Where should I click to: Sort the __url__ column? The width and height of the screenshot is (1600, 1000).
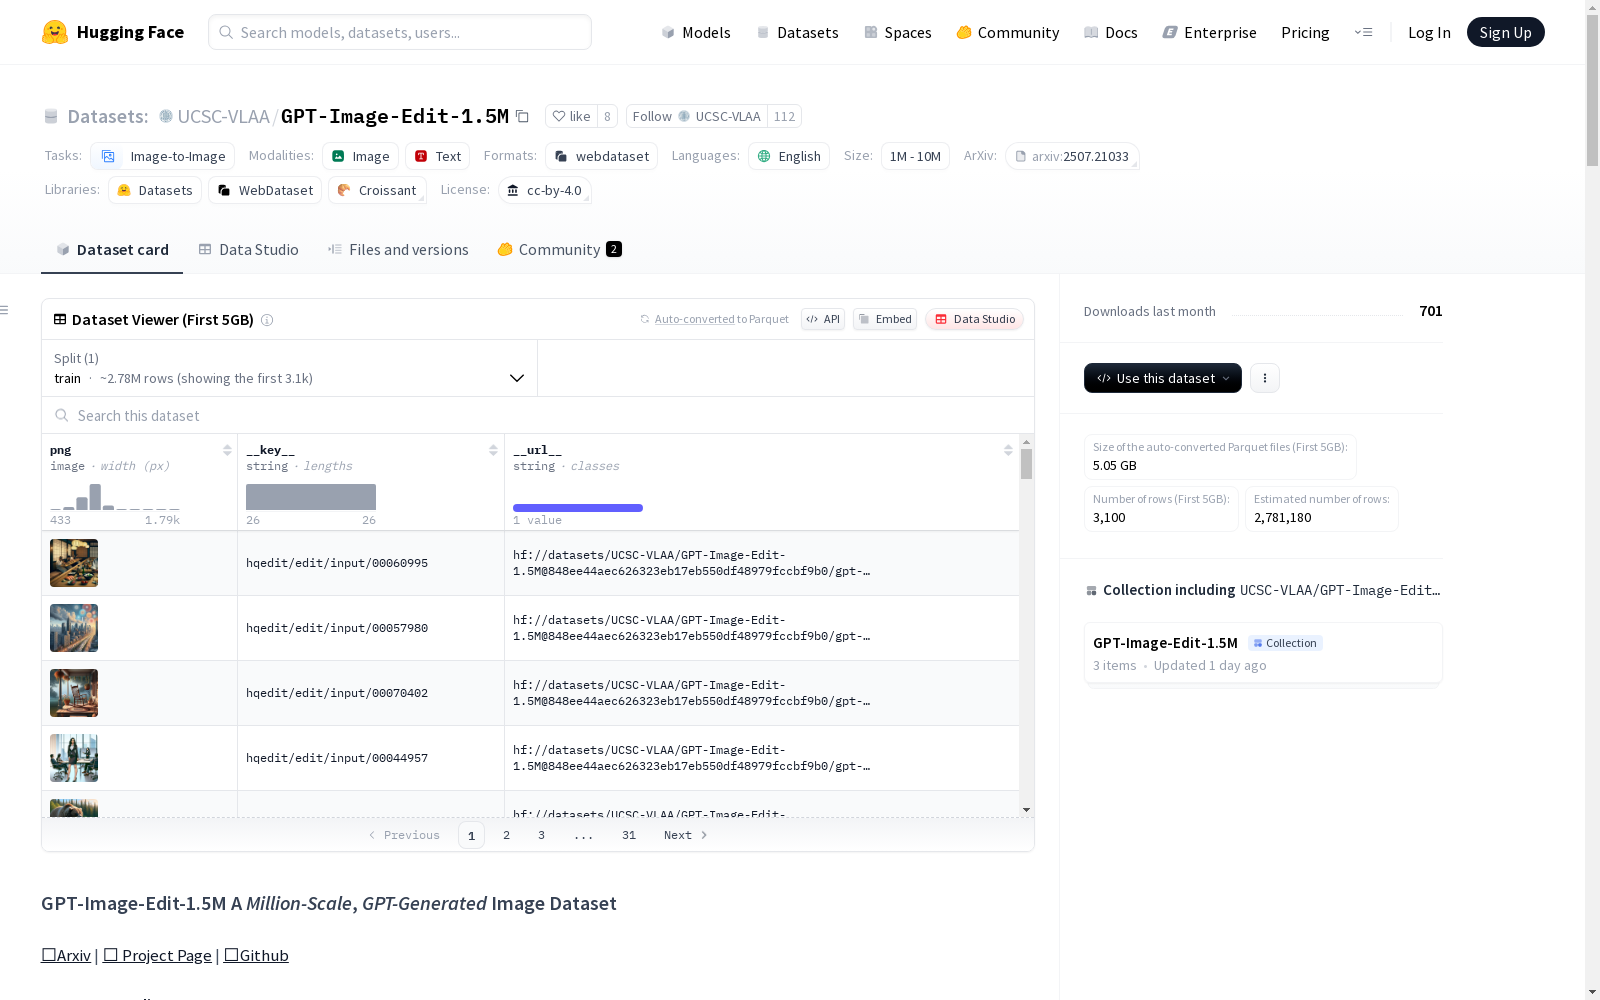[1008, 450]
